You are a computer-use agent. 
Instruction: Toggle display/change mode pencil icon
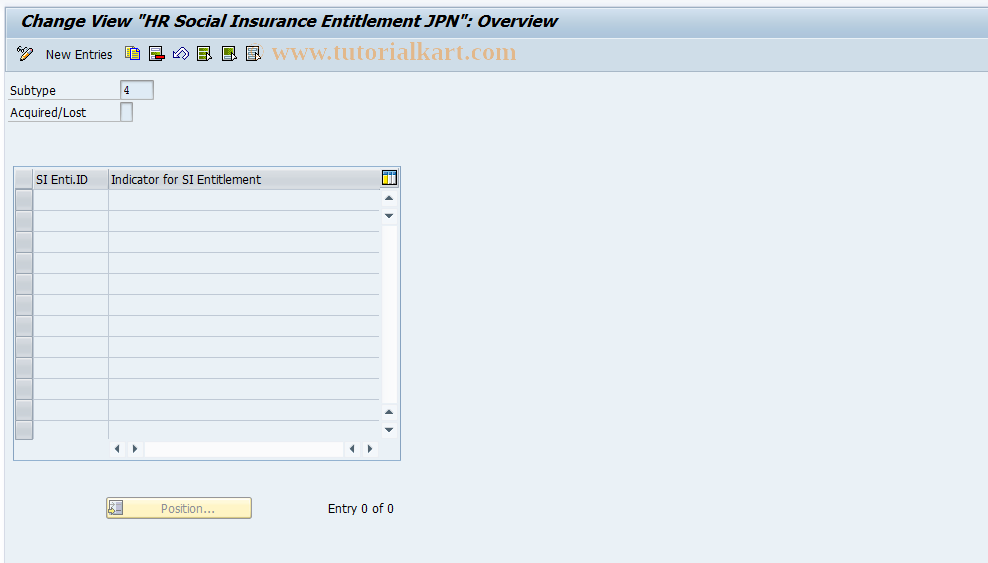click(x=25, y=54)
